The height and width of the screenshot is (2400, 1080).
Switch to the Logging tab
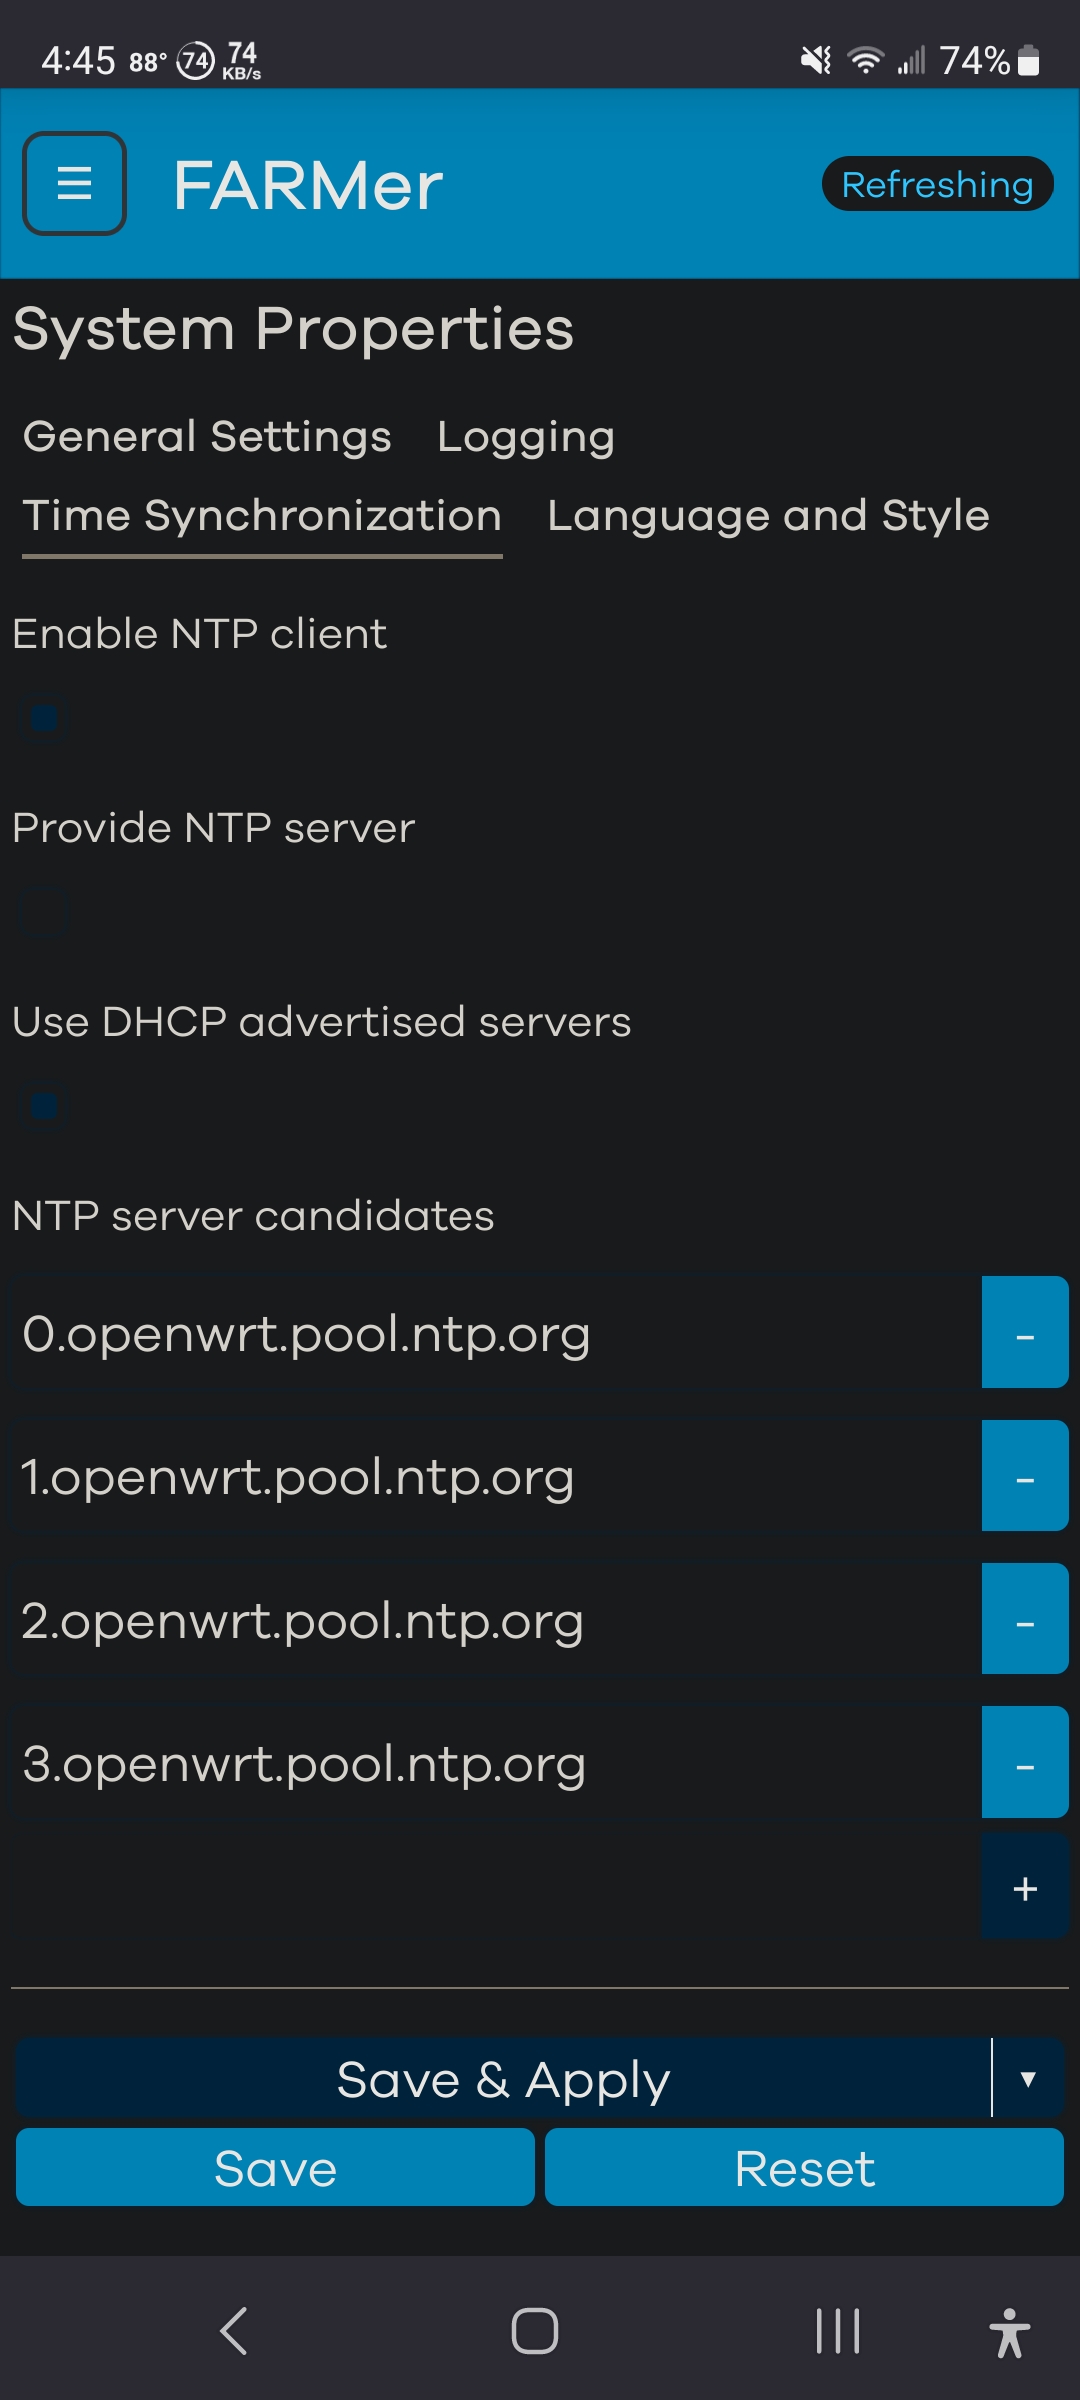pyautogui.click(x=526, y=437)
